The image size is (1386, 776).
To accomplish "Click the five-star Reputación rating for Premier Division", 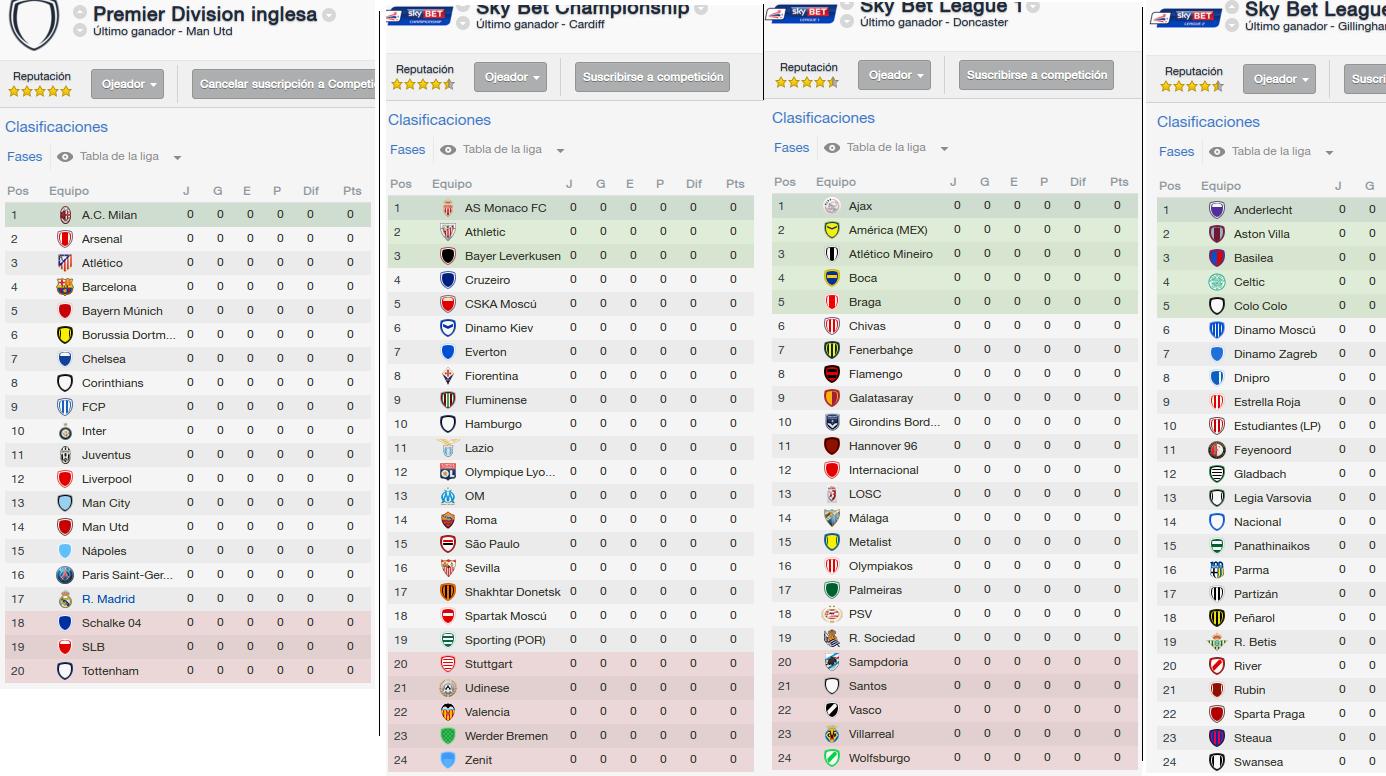I will tap(40, 91).
